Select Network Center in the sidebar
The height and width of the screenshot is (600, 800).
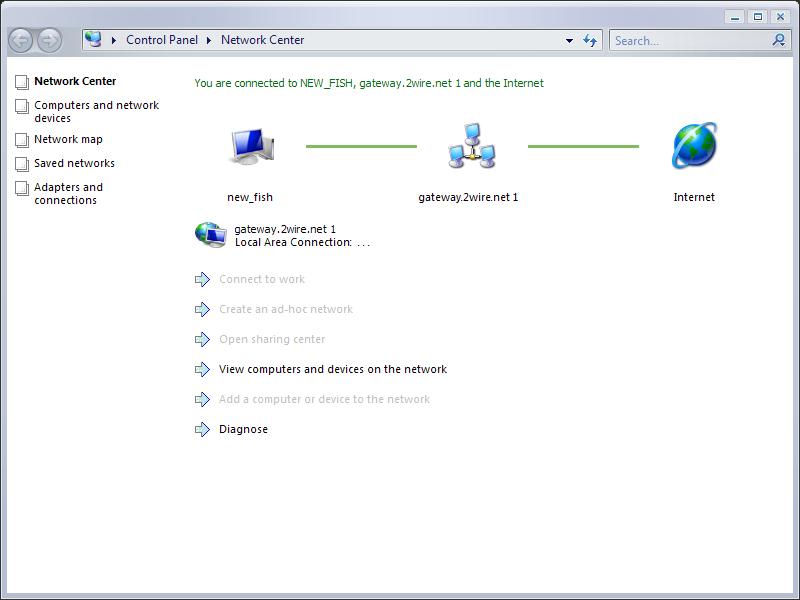pyautogui.click(x=75, y=81)
